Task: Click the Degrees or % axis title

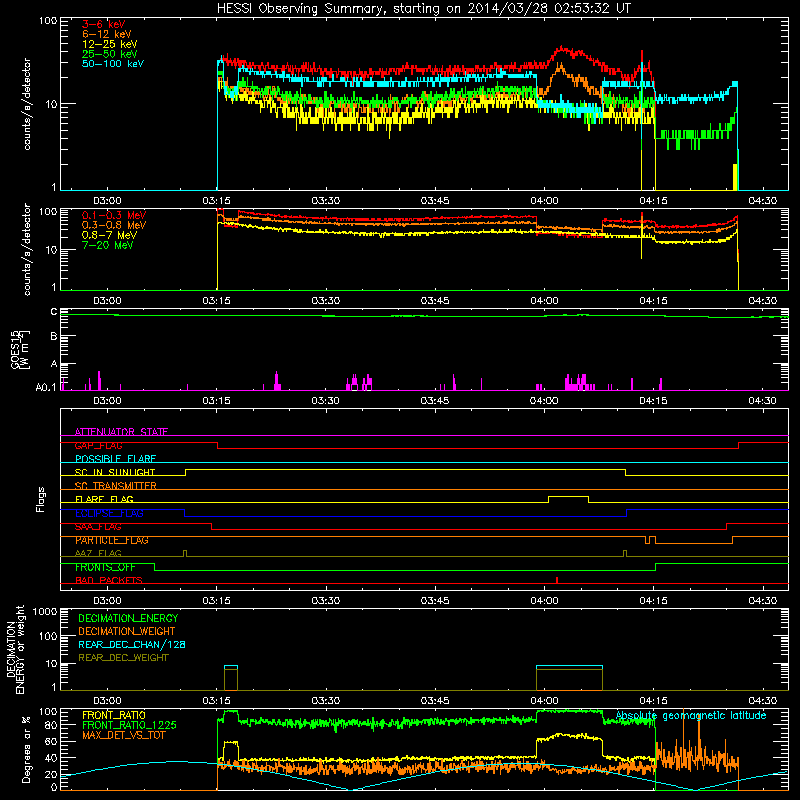Action: [x=27, y=749]
